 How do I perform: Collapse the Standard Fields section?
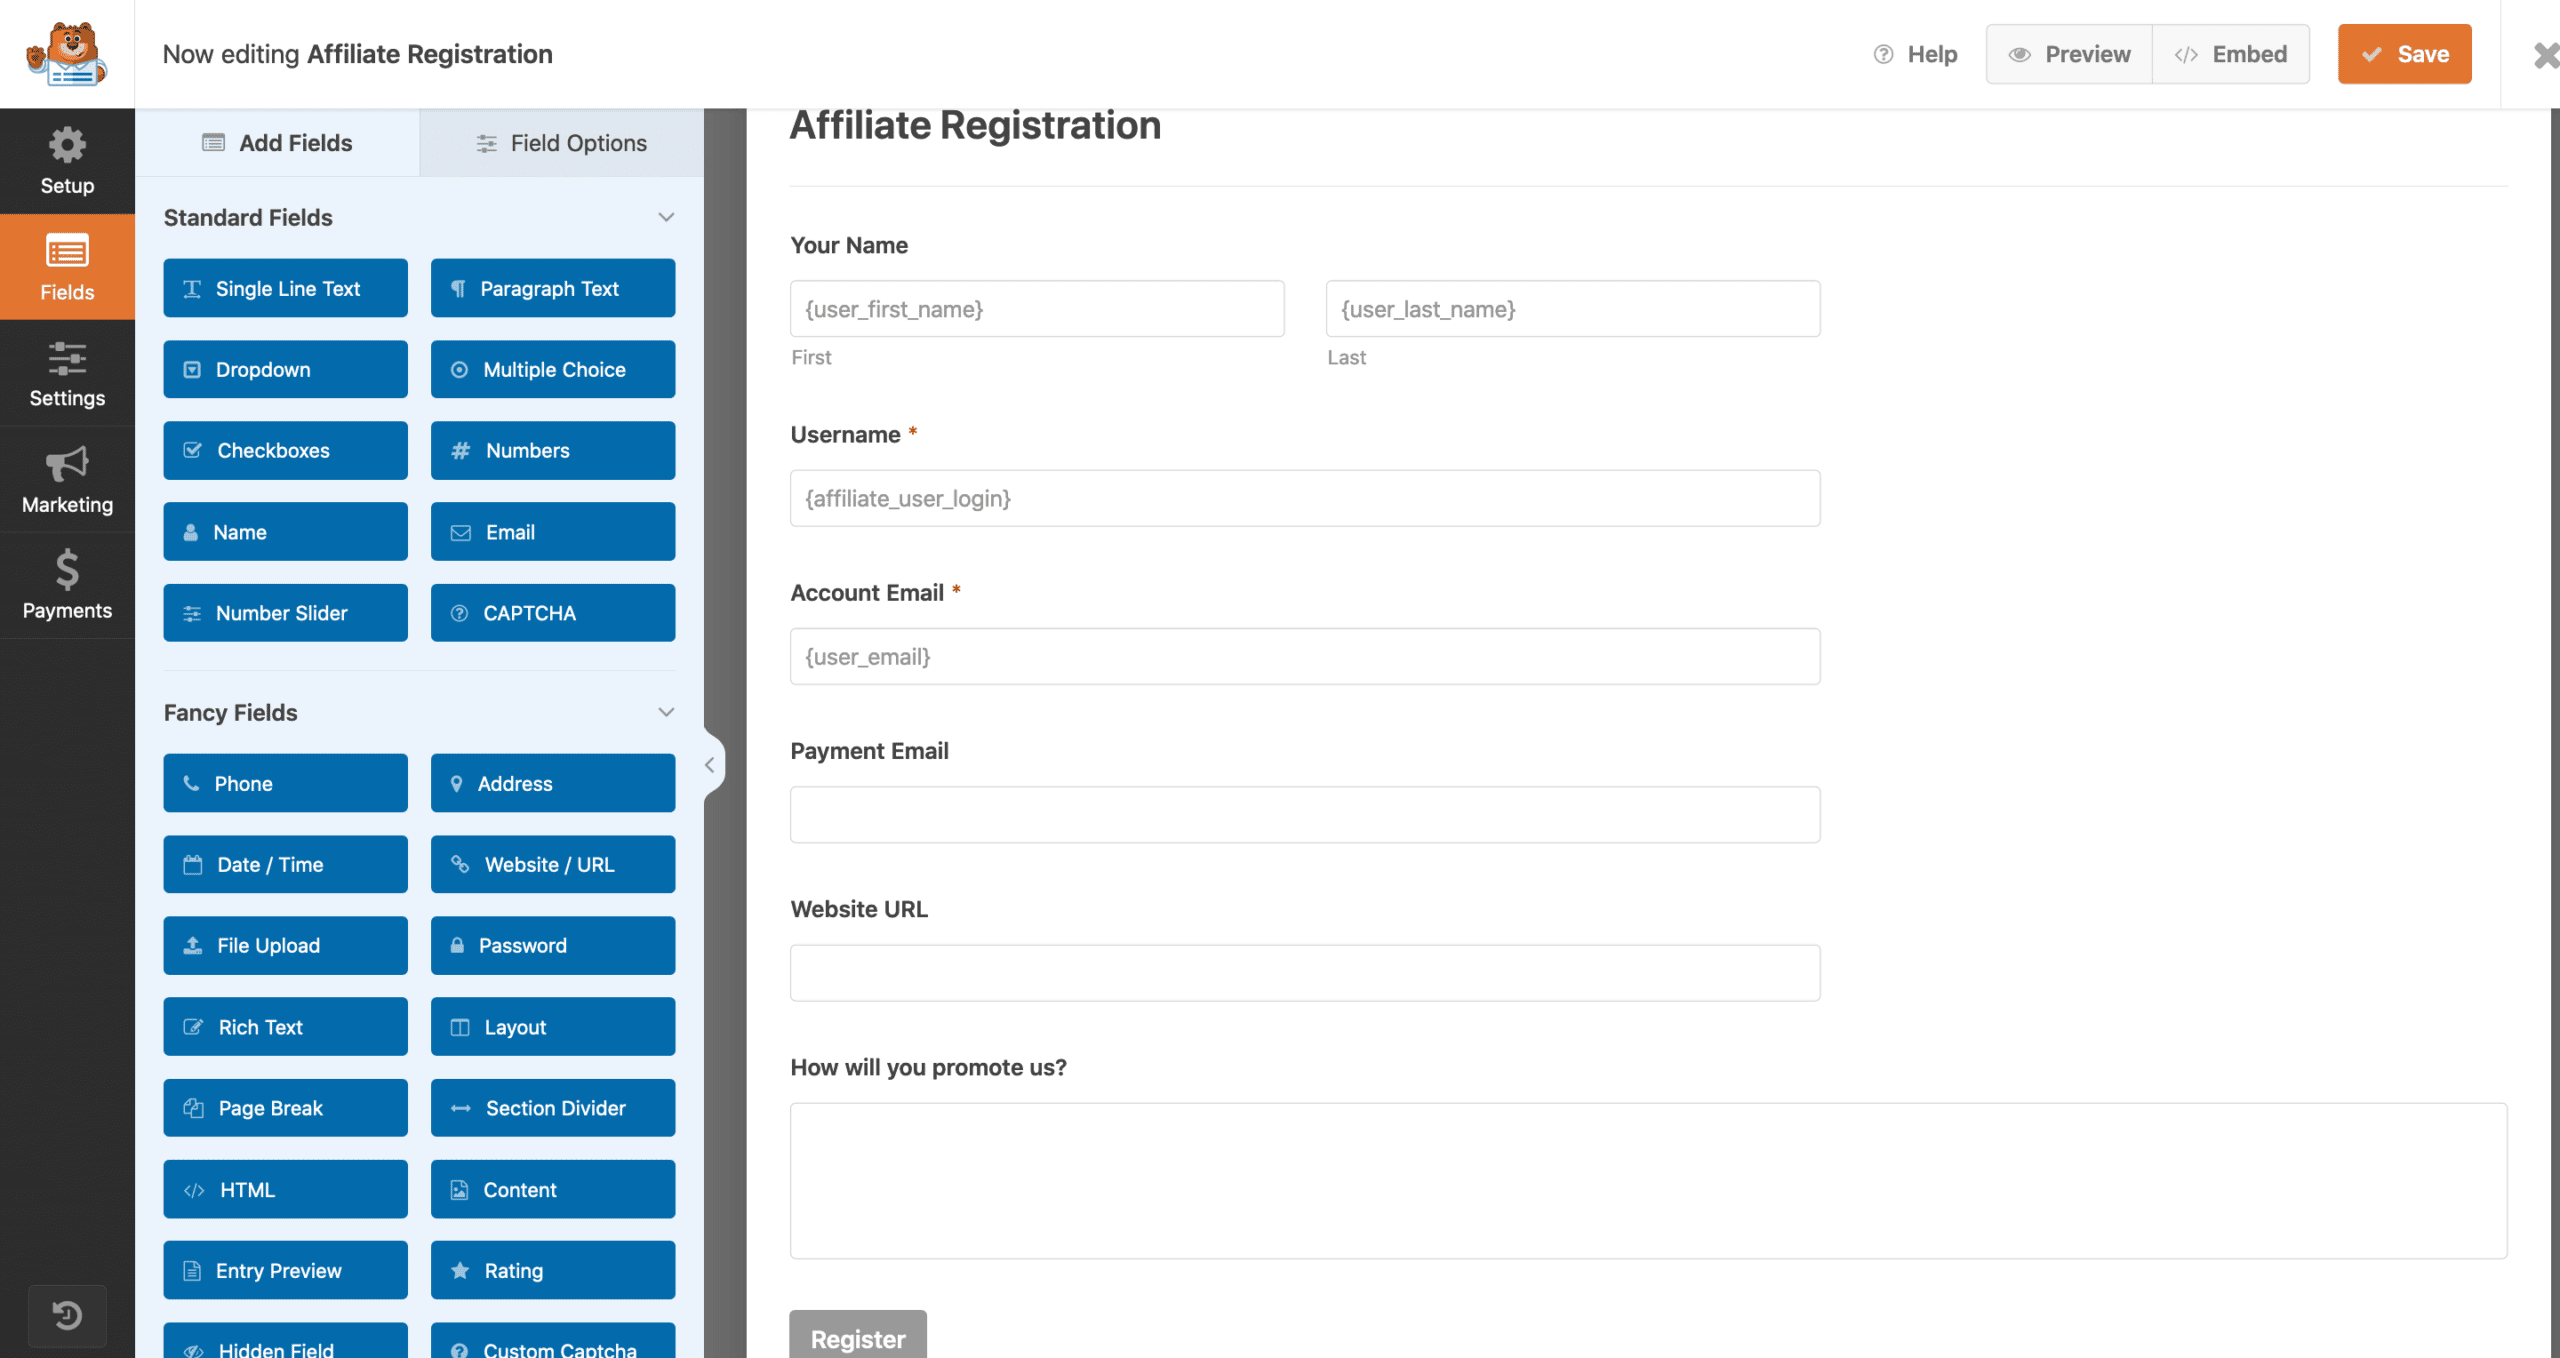[665, 217]
